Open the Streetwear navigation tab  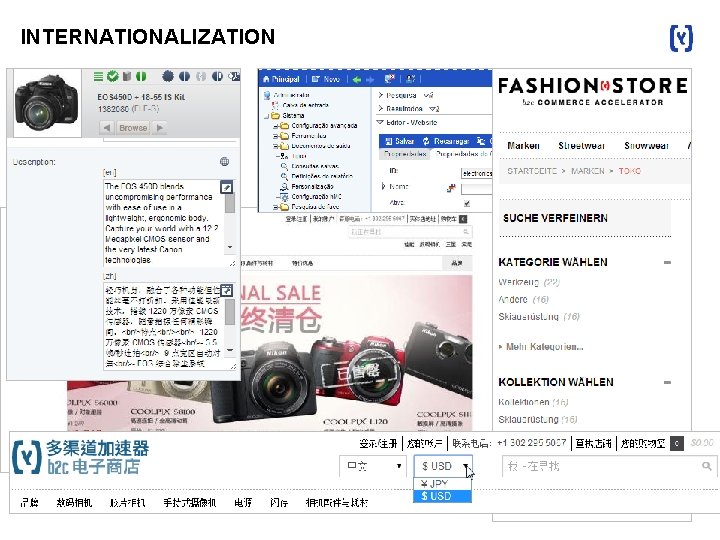581,146
